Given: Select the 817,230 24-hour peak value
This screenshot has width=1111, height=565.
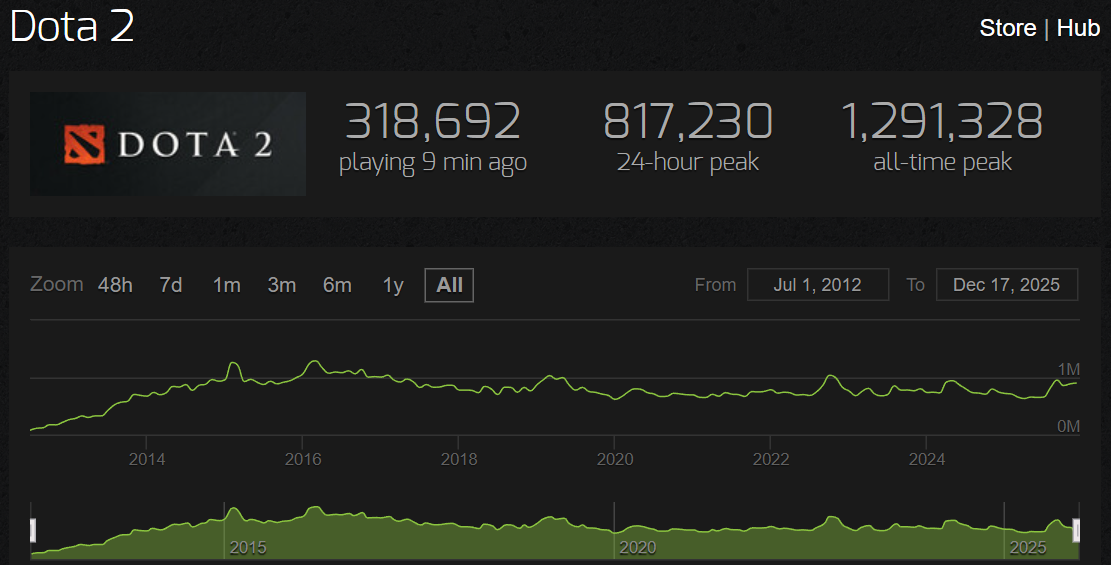Looking at the screenshot, I should pyautogui.click(x=688, y=121).
